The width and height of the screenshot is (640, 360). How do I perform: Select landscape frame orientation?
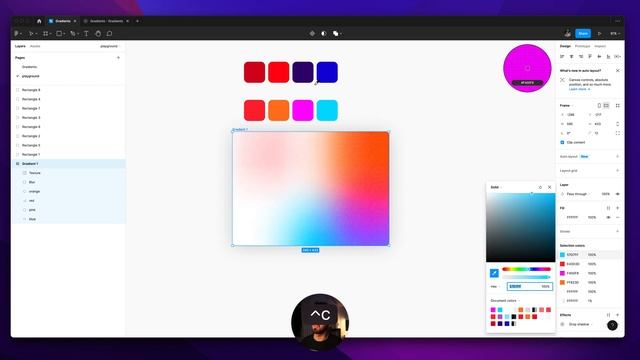coord(606,106)
